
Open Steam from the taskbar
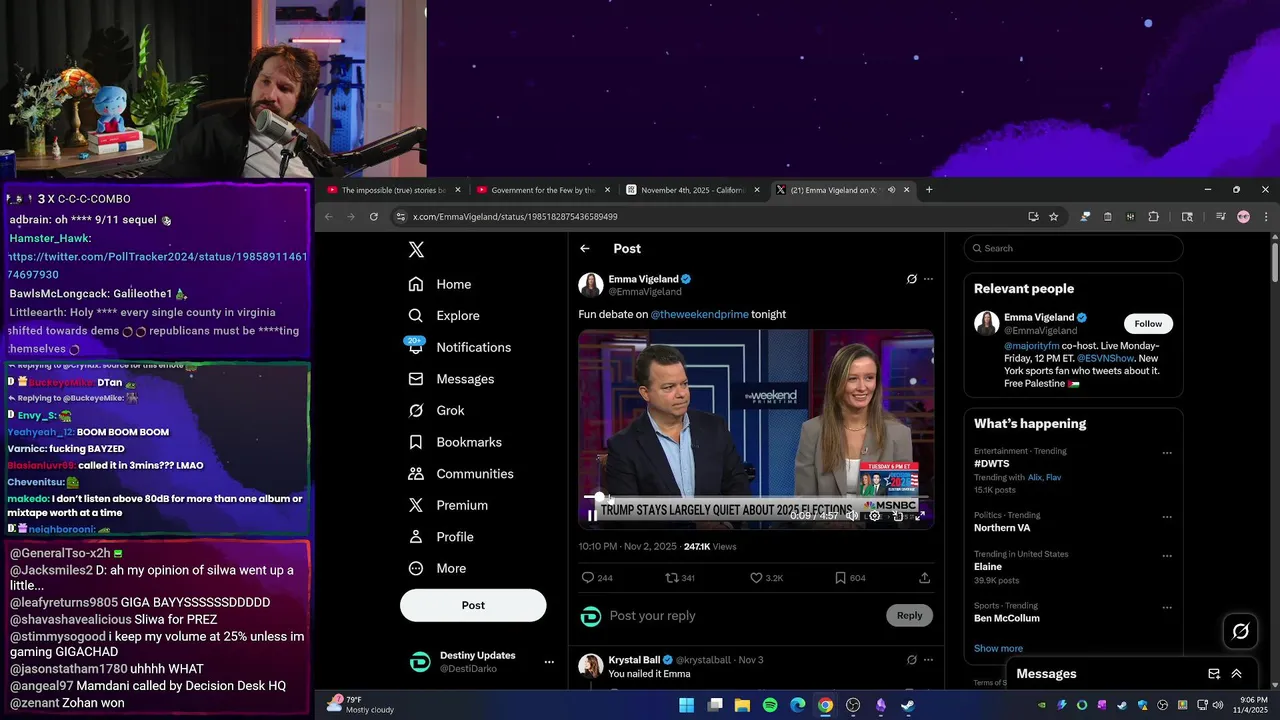908,705
